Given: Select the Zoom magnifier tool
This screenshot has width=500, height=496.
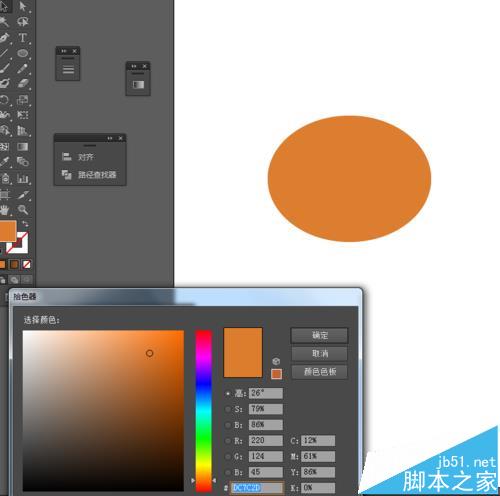Looking at the screenshot, I should click(23, 209).
